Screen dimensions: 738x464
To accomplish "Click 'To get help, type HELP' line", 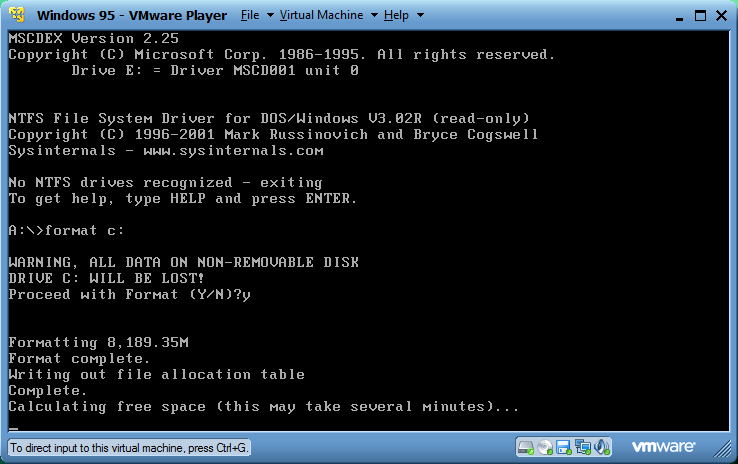I will tap(183, 199).
